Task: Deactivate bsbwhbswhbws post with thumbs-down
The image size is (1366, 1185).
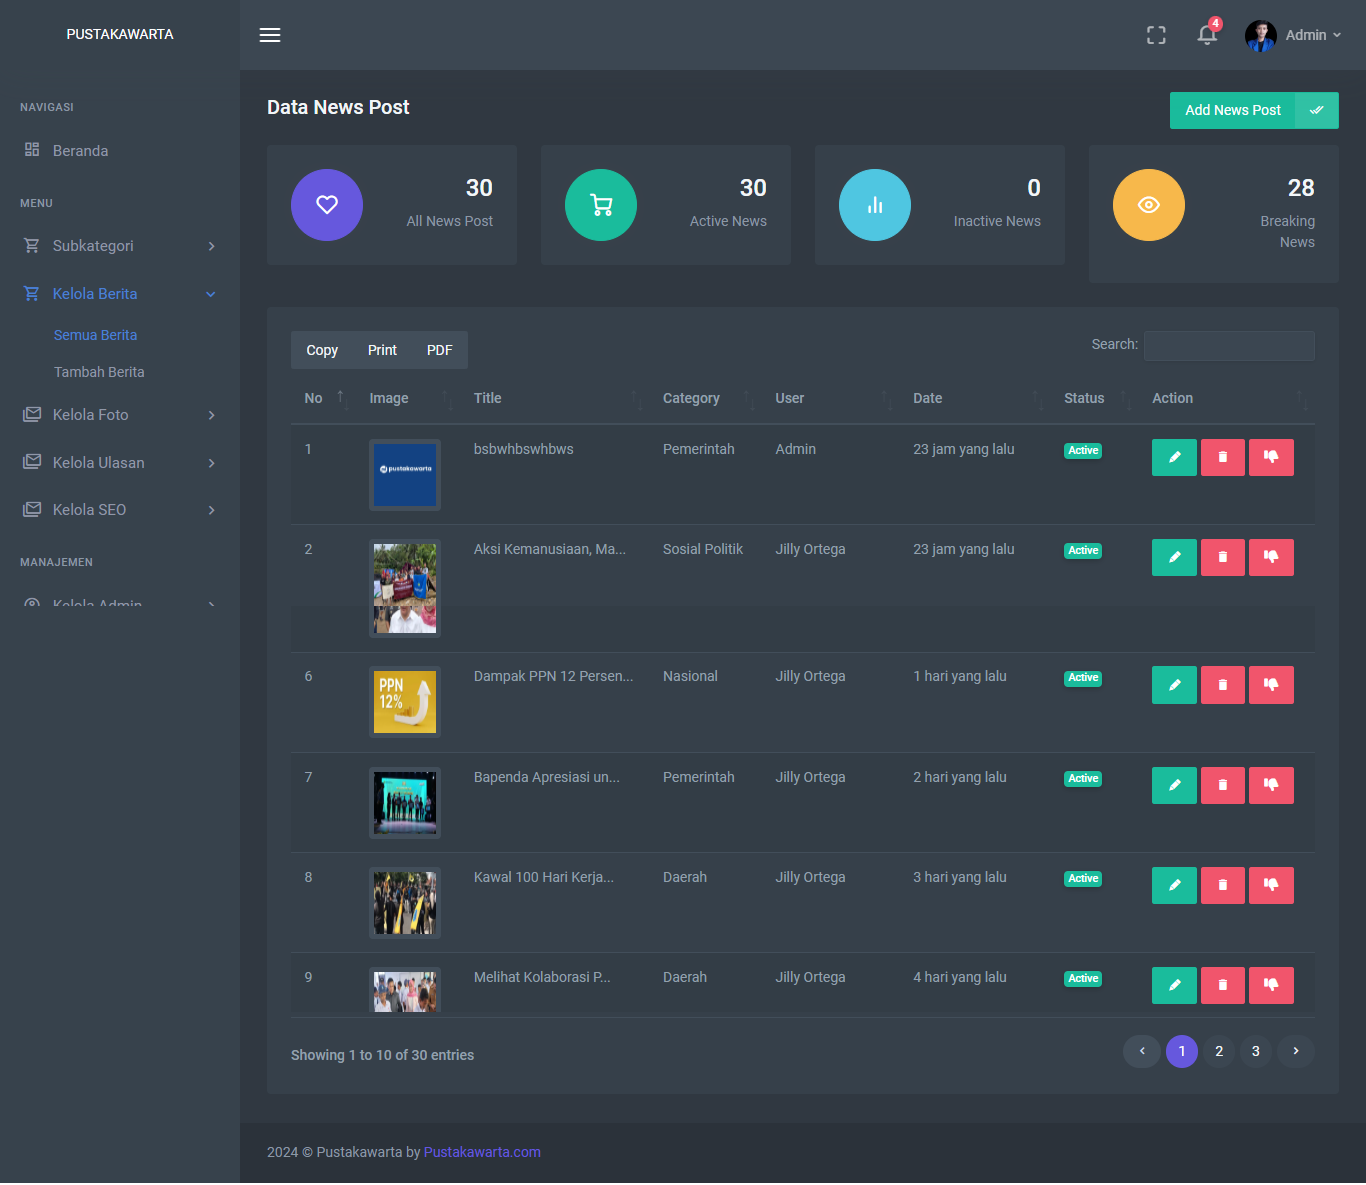Action: click(1271, 457)
